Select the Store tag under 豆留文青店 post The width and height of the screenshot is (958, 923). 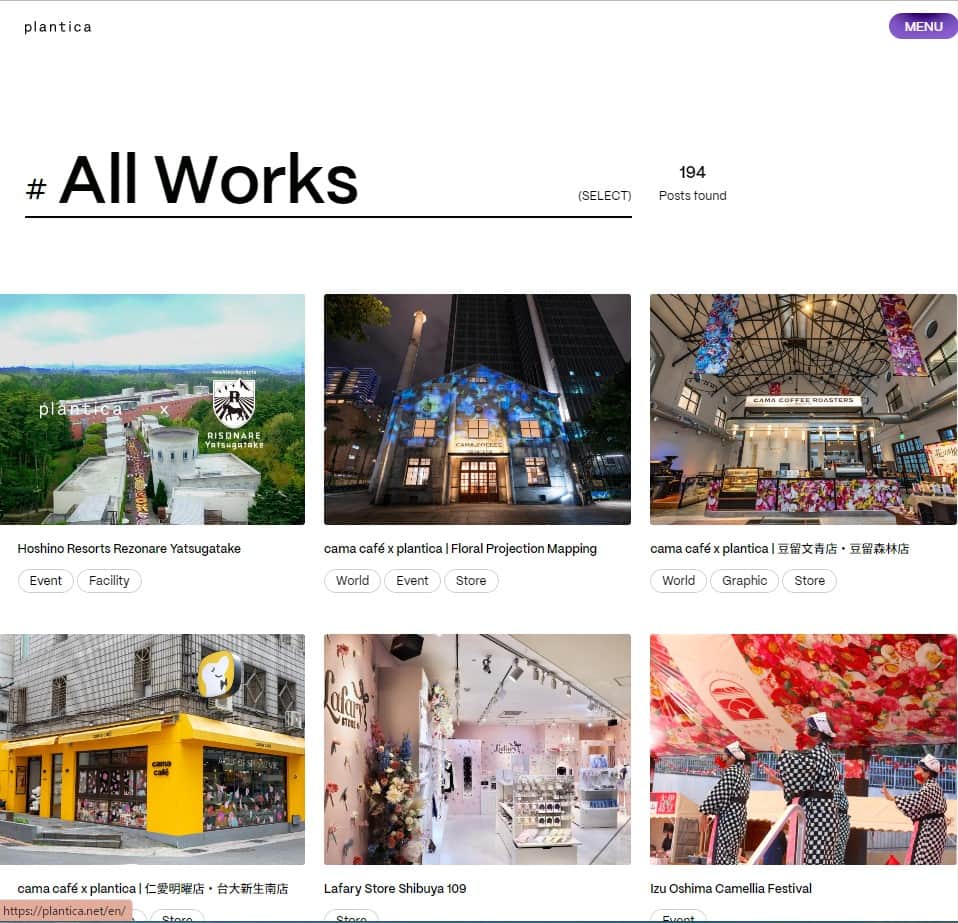click(x=810, y=581)
